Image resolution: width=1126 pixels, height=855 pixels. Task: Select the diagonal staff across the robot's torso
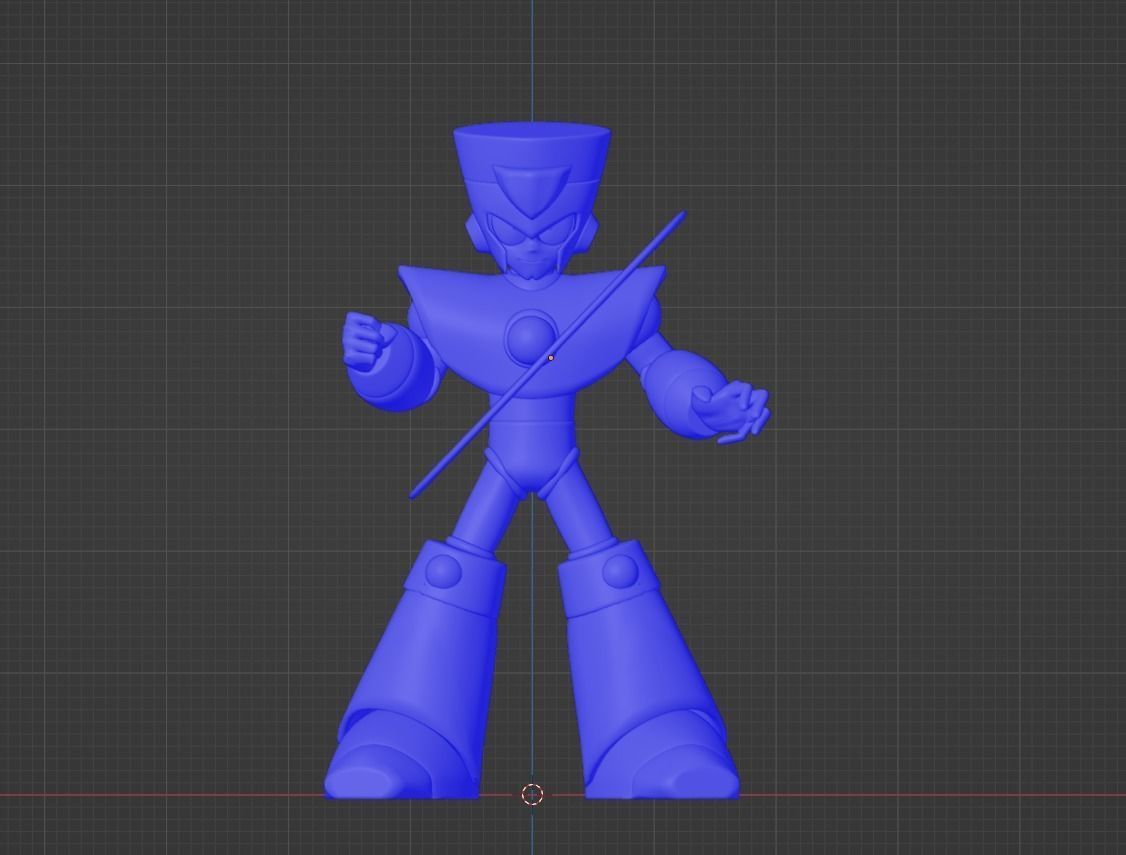click(548, 355)
